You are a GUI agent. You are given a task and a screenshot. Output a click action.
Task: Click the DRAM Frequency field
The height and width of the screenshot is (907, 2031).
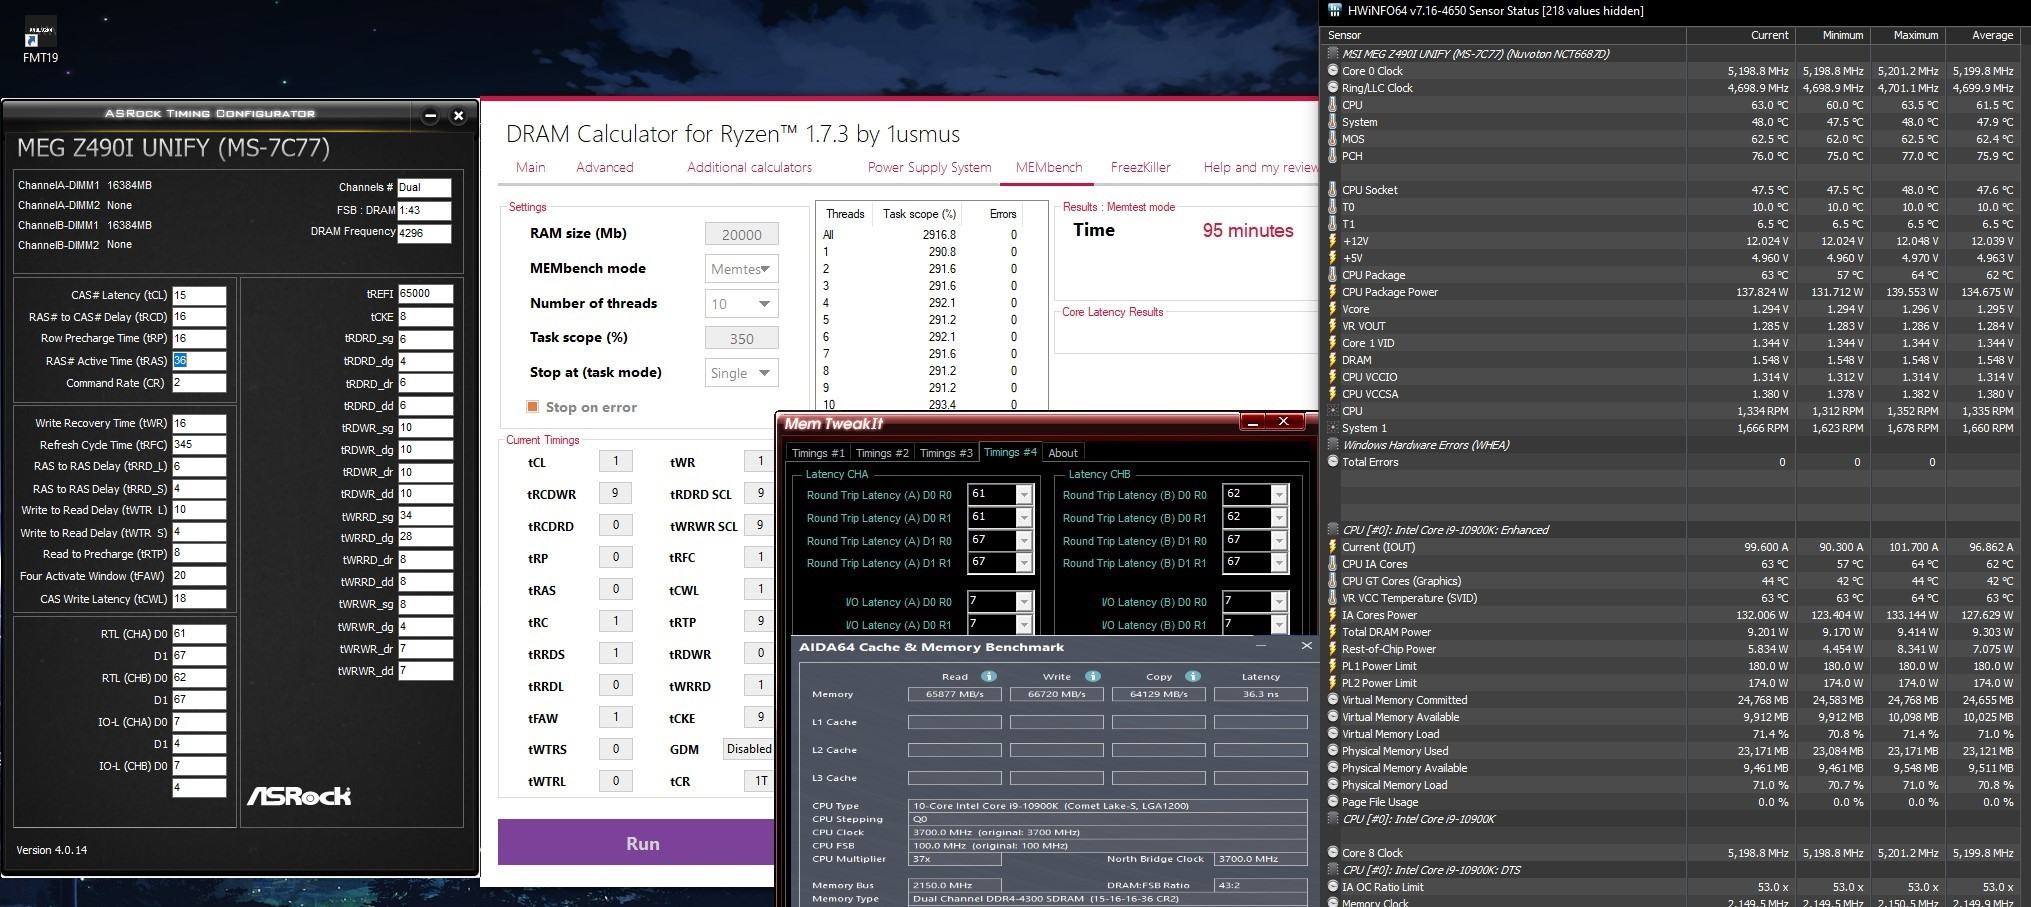pyautogui.click(x=424, y=232)
